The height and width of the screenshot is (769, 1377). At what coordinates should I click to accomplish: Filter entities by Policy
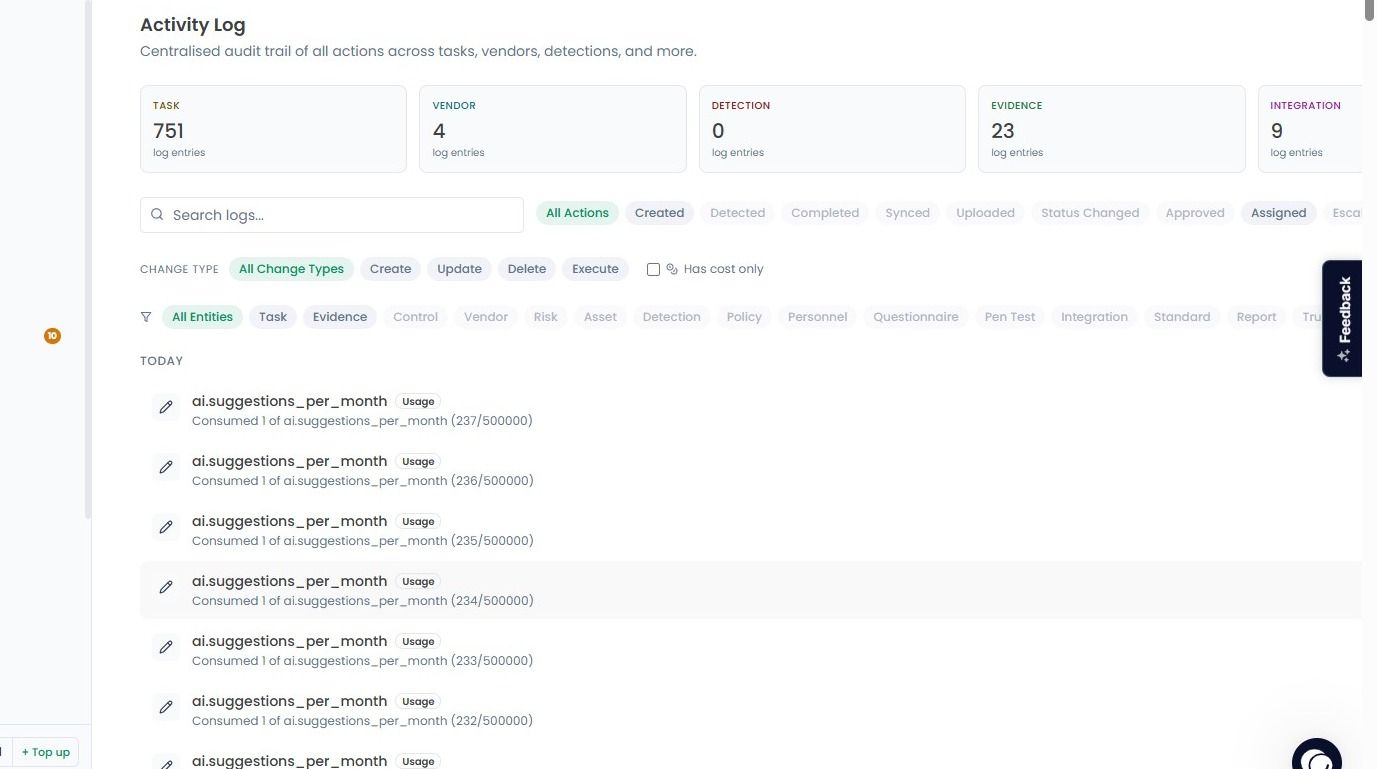[x=744, y=317]
